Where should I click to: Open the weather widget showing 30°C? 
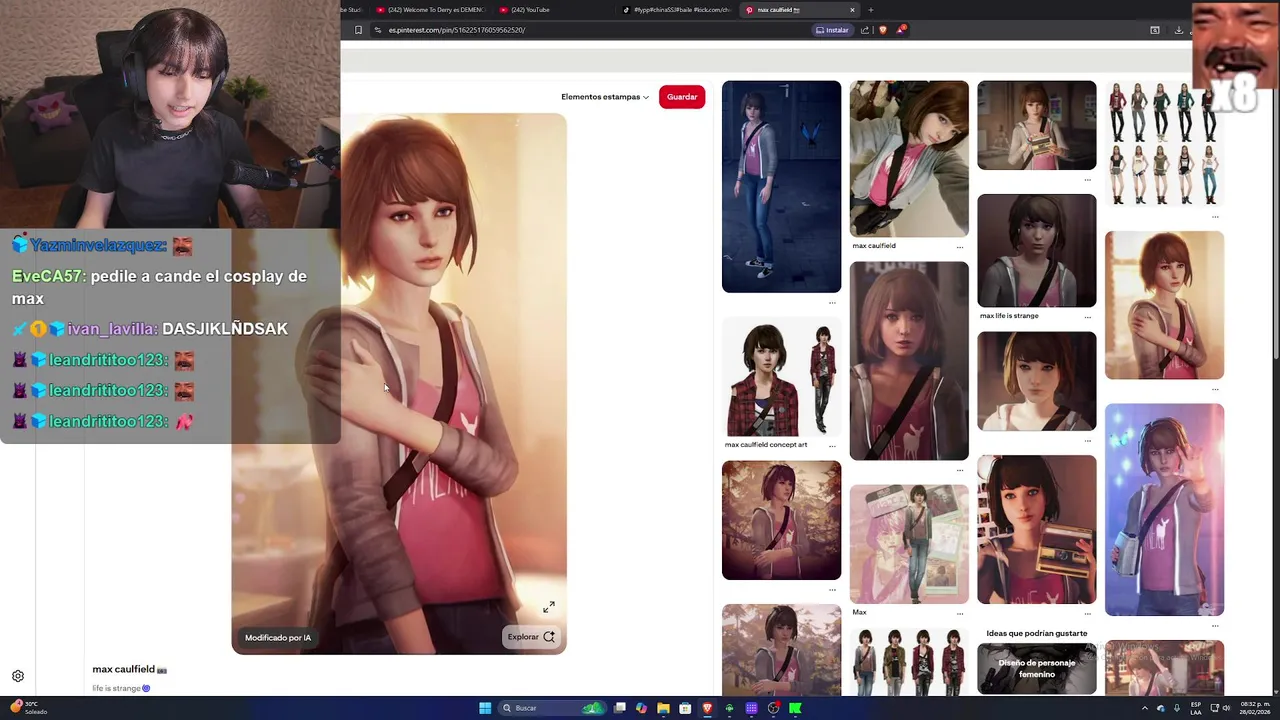coord(30,708)
